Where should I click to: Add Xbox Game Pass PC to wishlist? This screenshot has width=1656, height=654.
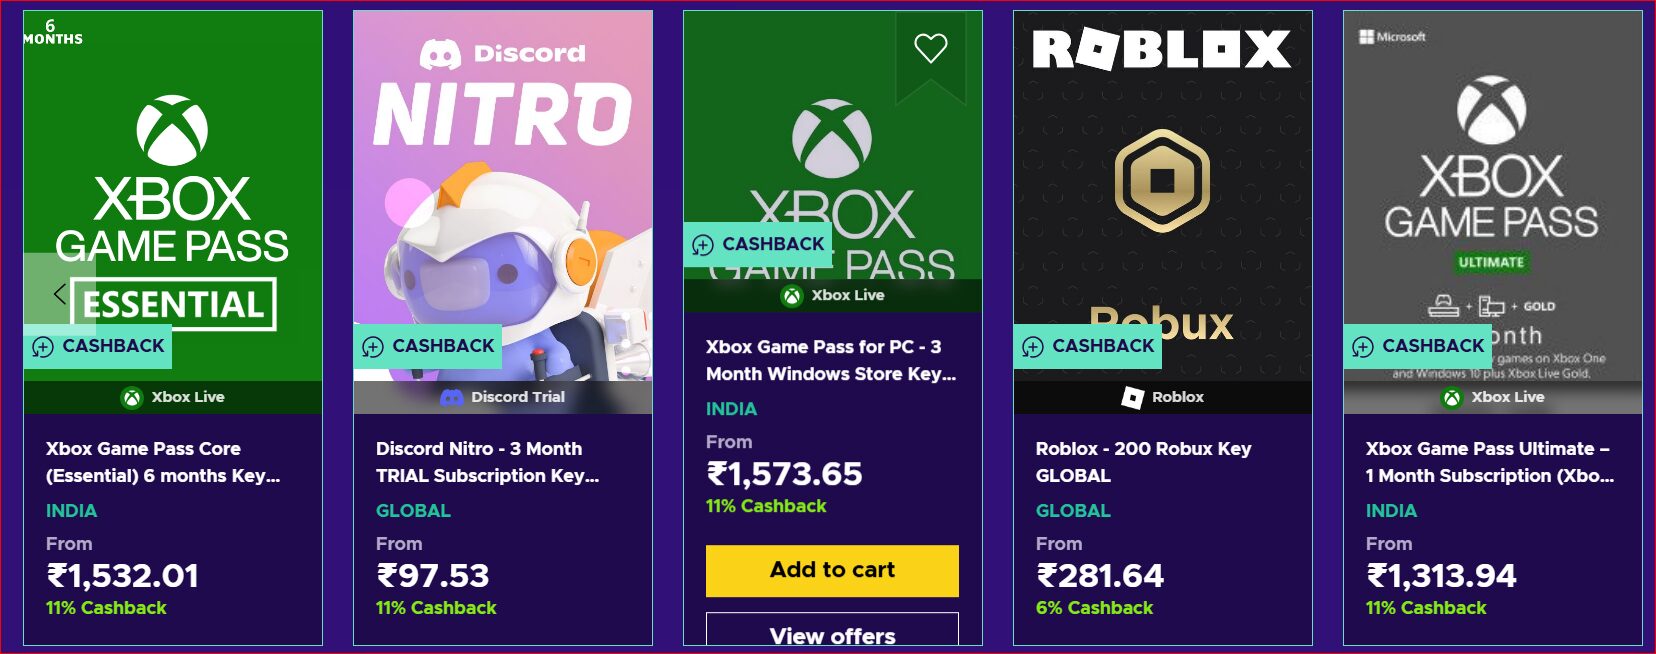click(x=930, y=48)
